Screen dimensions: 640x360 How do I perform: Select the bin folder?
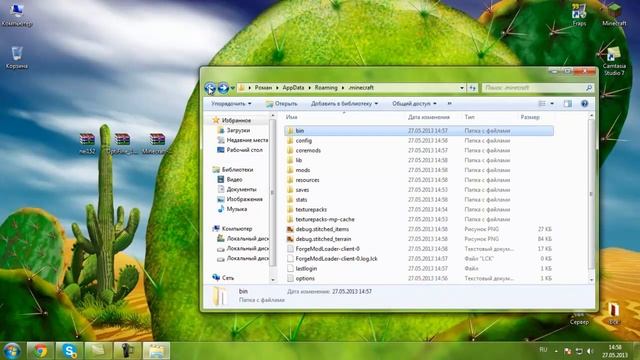[419, 131]
